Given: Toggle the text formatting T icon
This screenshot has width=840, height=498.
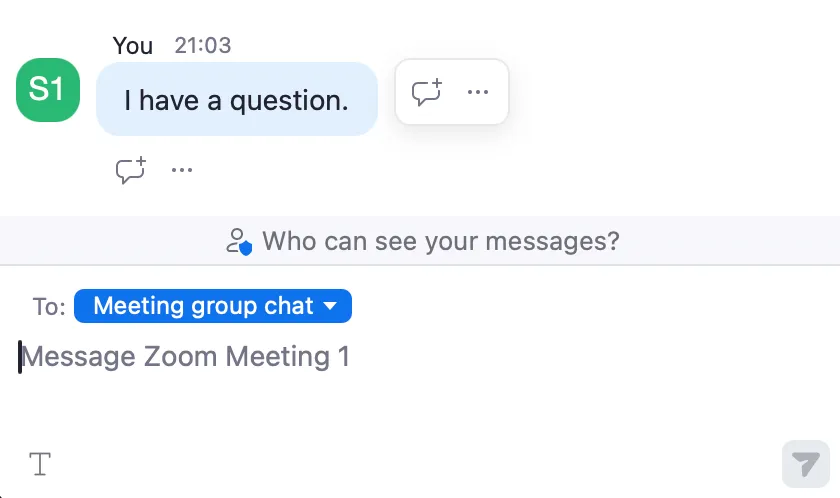Looking at the screenshot, I should click(x=40, y=464).
